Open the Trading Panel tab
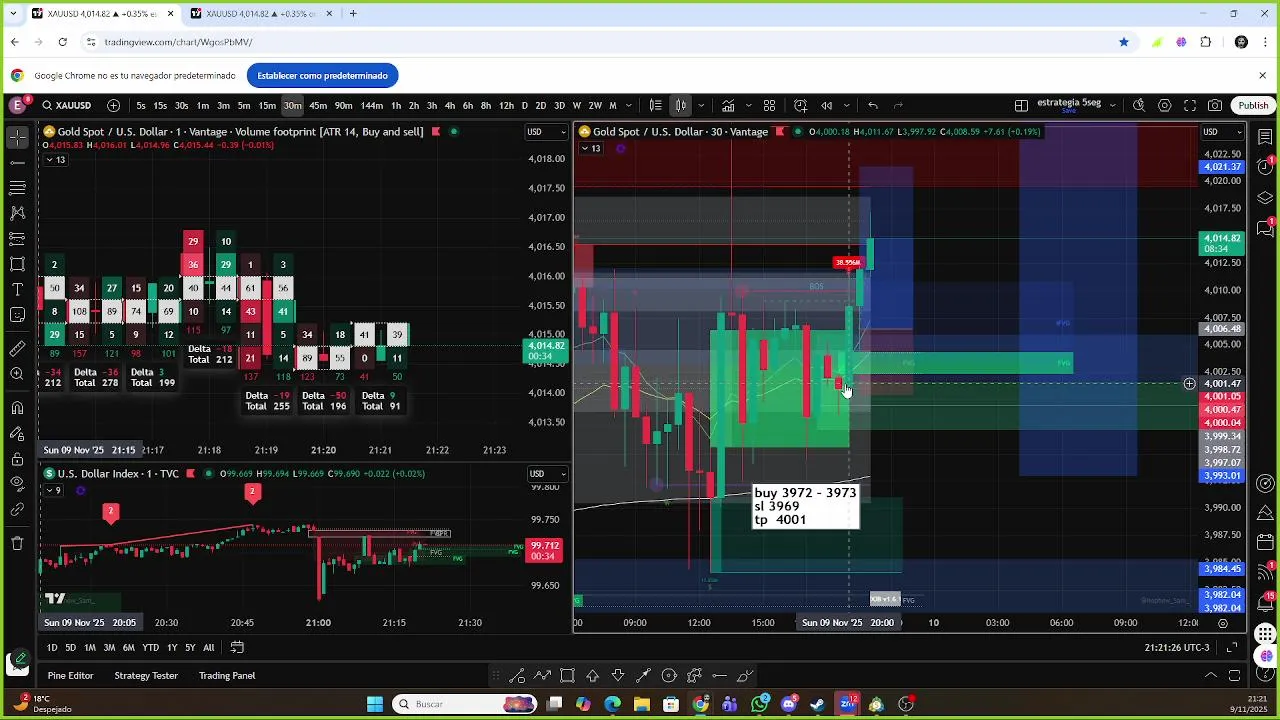The image size is (1280, 720). click(227, 676)
